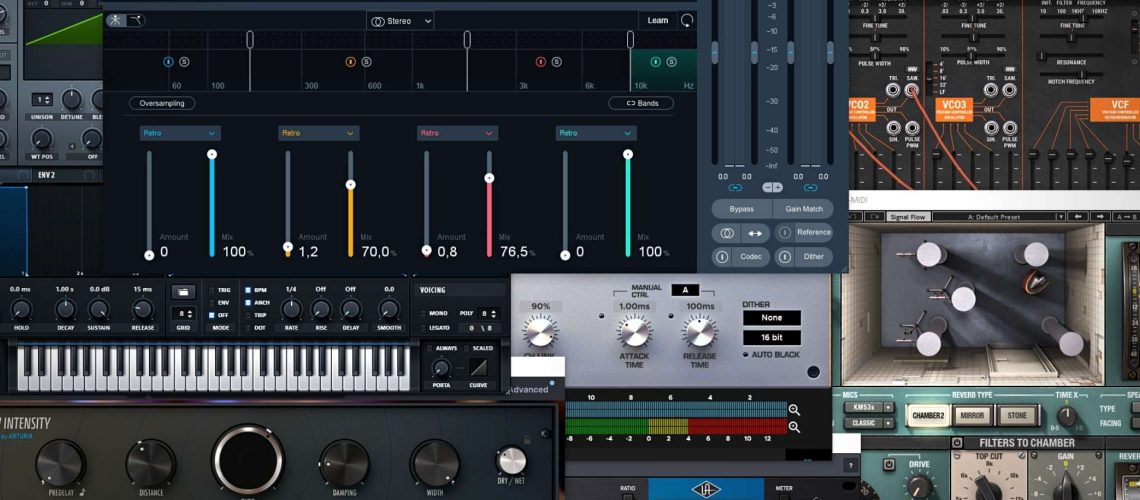
Task: Click the CURVE shape thumbnail
Action: pyautogui.click(x=479, y=368)
